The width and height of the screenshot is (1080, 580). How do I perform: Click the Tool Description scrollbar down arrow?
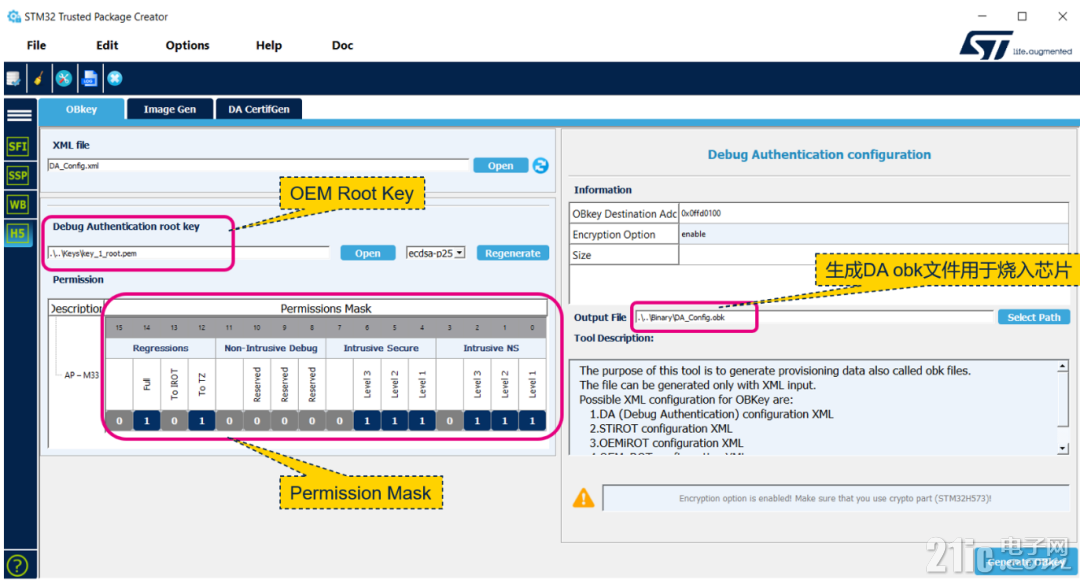point(1063,448)
